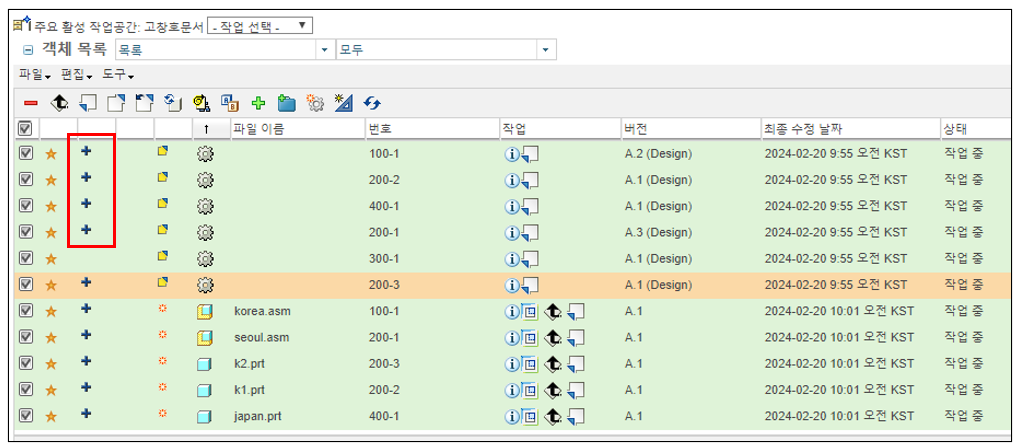The width and height of the screenshot is (1019, 447).
Task: Click version A.2 (Design)
Action: (658, 154)
